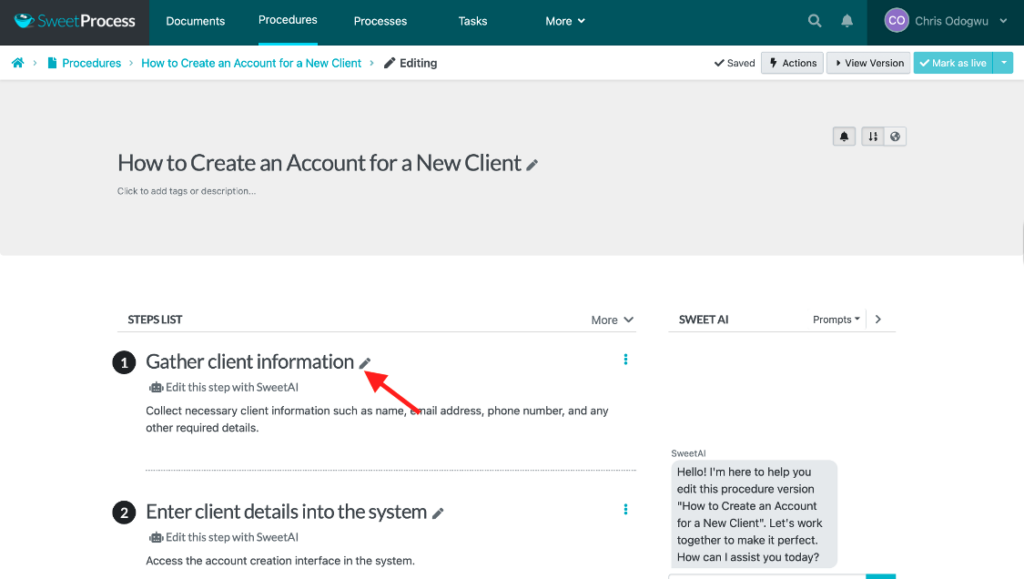Image resolution: width=1024 pixels, height=579 pixels.
Task: Open the Tasks section
Action: [x=473, y=21]
